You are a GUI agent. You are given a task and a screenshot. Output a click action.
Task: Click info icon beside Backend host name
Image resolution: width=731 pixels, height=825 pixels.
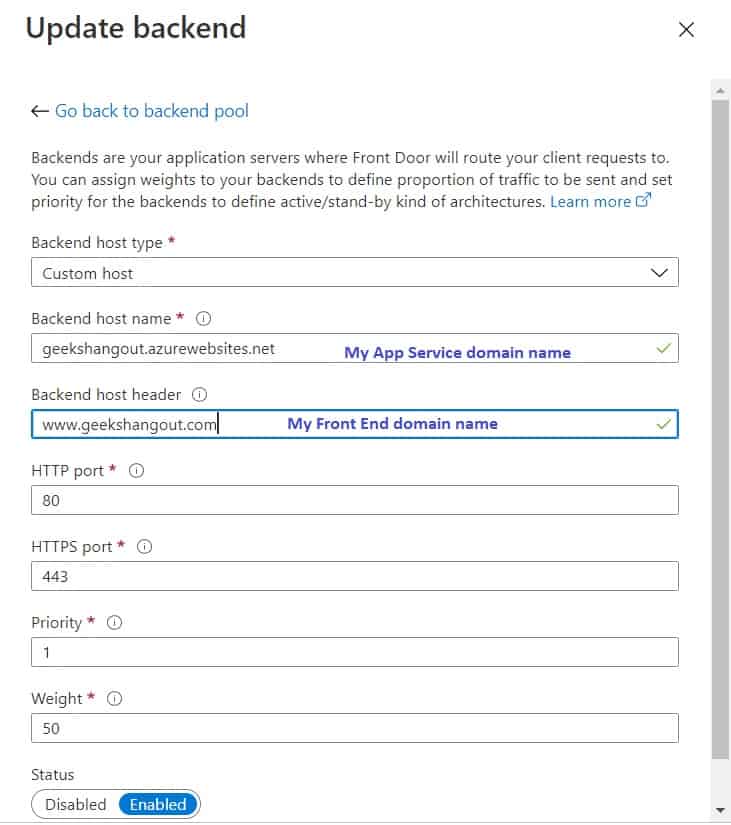pos(203,318)
